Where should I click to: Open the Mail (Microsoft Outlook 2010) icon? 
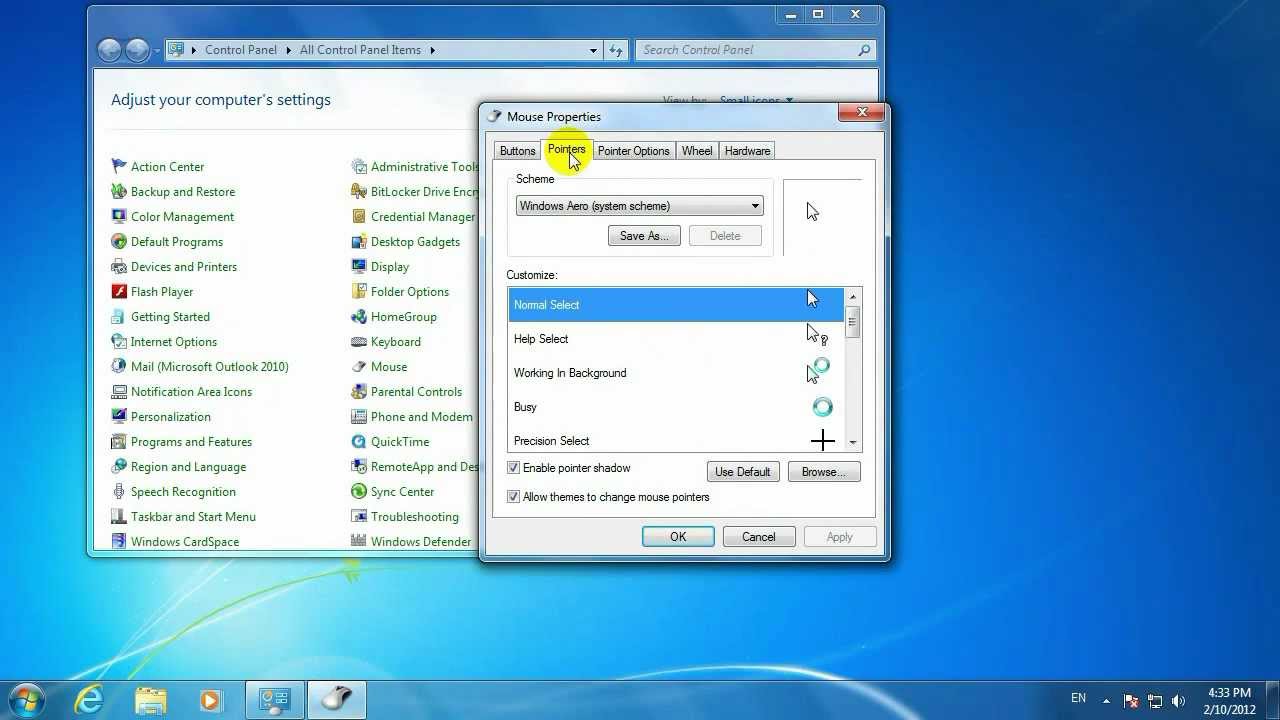[x=119, y=367]
